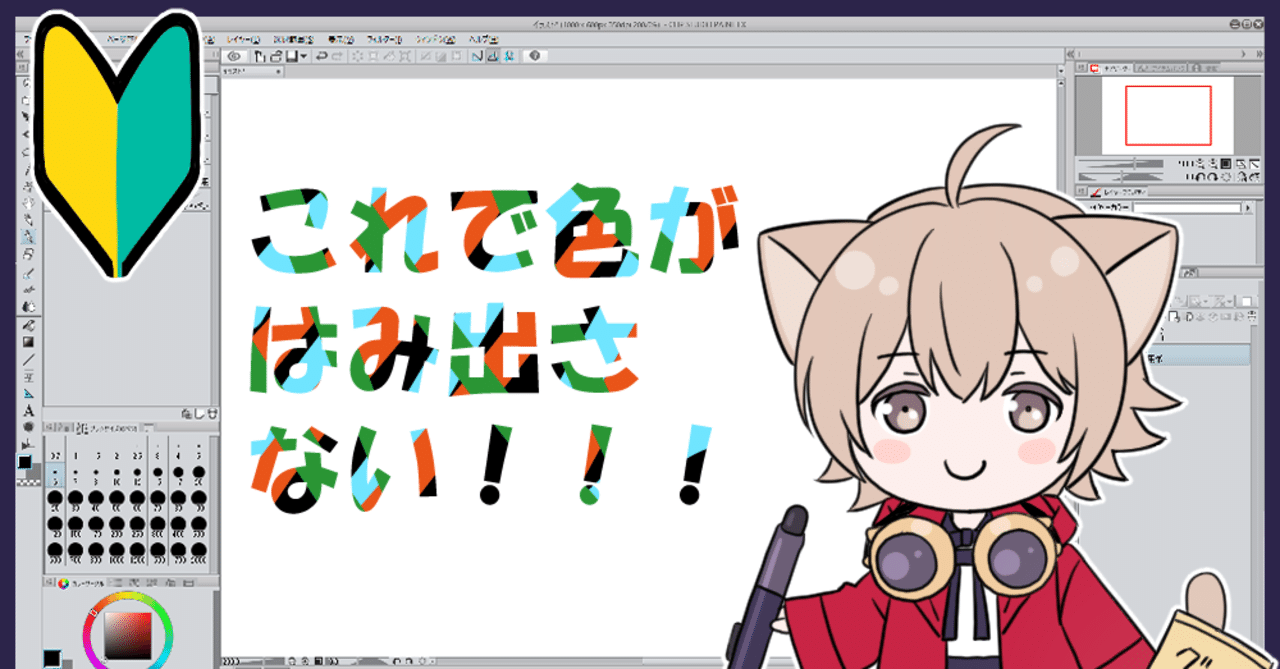The height and width of the screenshot is (669, 1280).
Task: Select the Text tool marked A
Action: coord(28,411)
